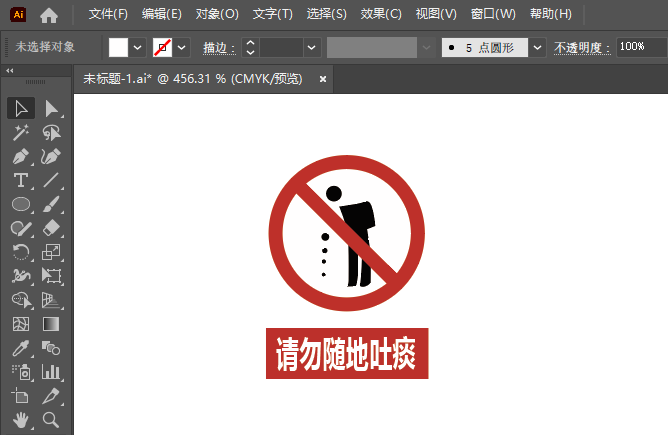The image size is (668, 435).
Task: Select the Symbol Sprayer tool
Action: coord(21,372)
